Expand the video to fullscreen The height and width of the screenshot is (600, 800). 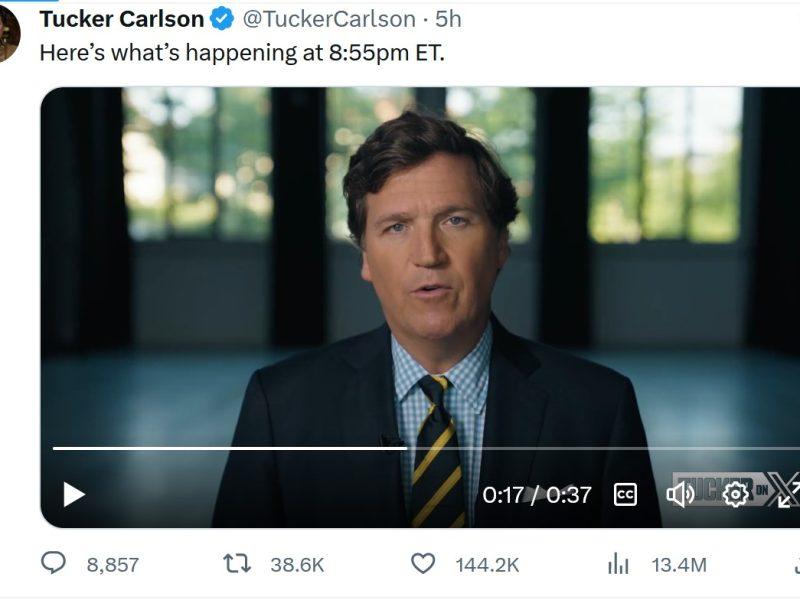tap(789, 494)
